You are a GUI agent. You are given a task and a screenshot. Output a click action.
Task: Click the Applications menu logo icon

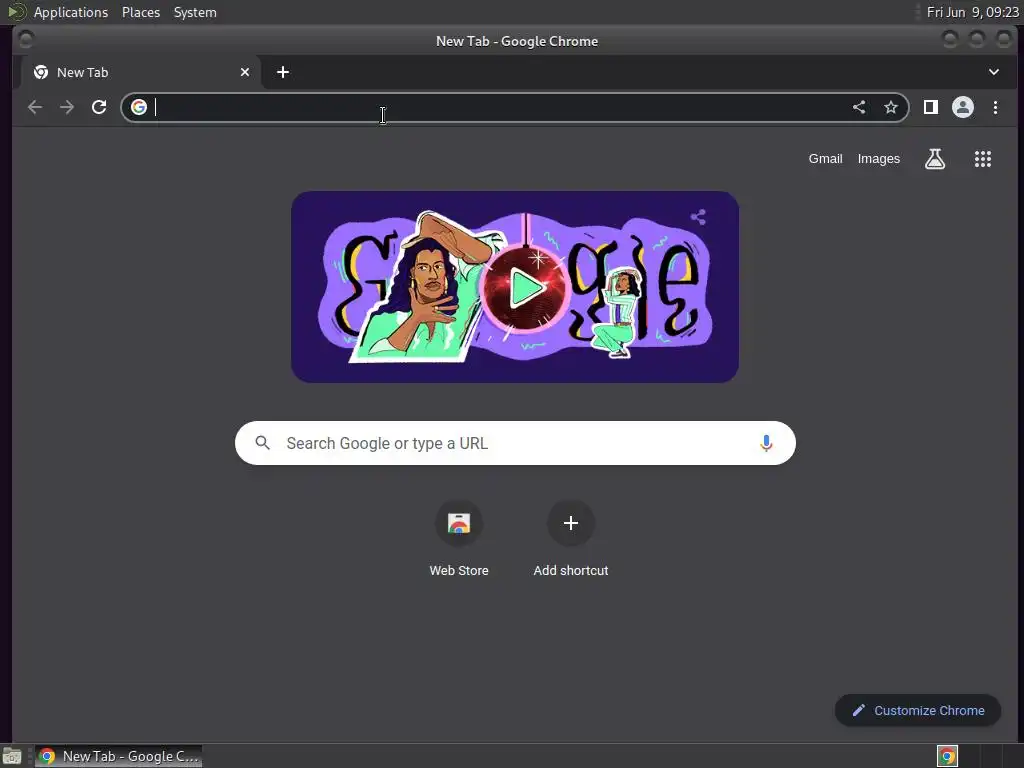16,12
